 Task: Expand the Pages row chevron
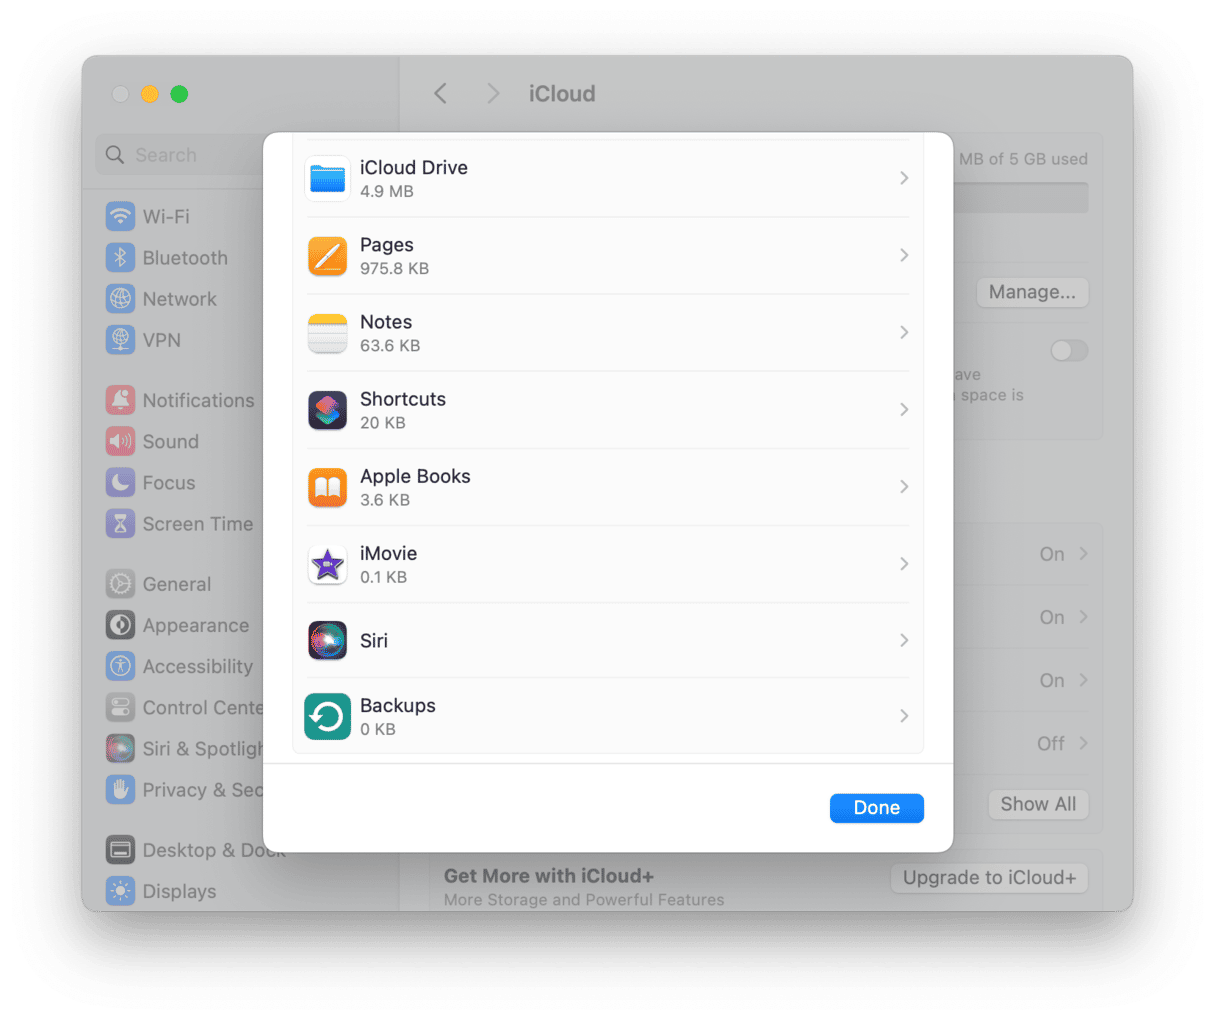pyautogui.click(x=904, y=255)
